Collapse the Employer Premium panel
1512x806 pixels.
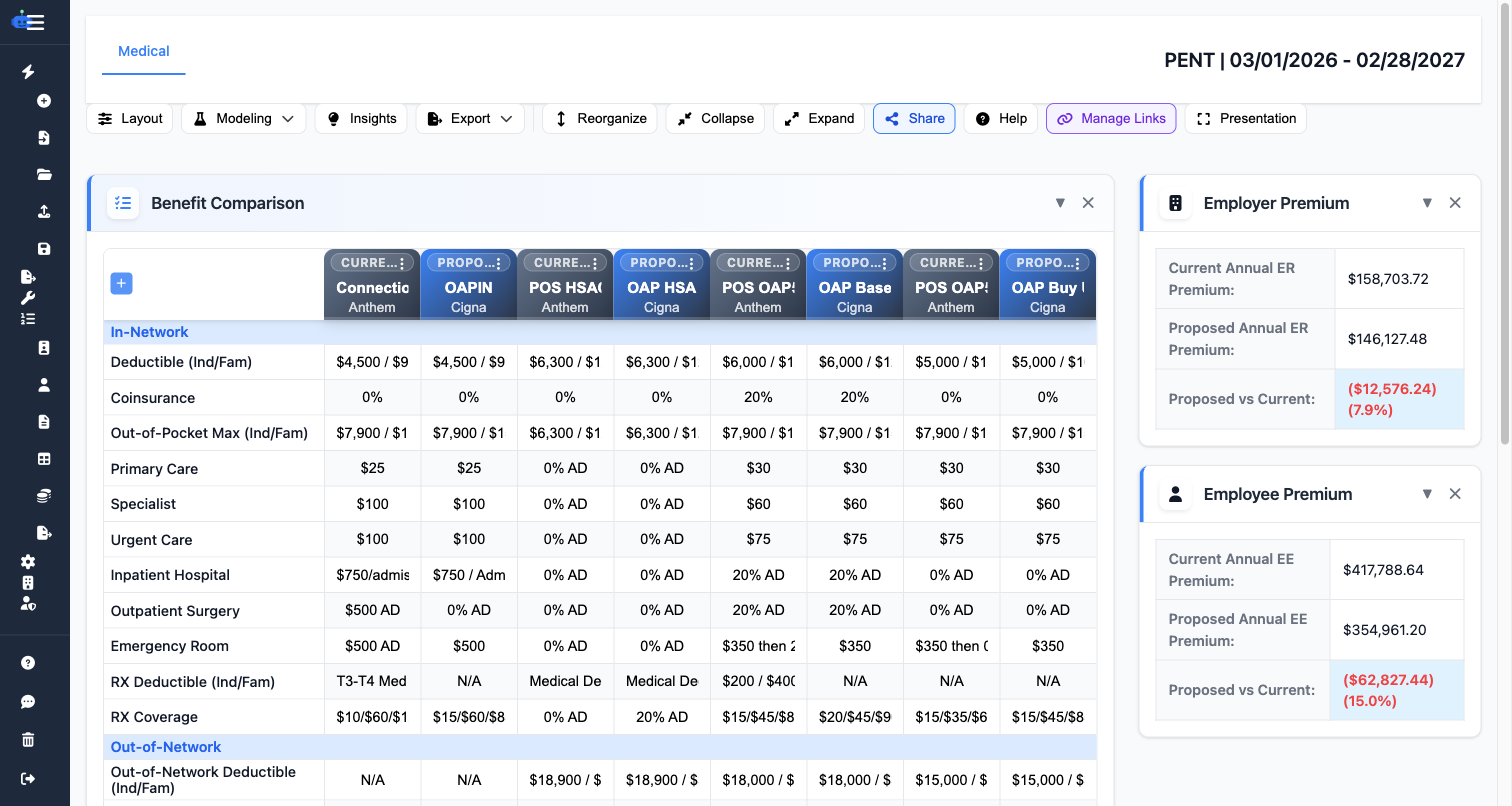tap(1427, 202)
